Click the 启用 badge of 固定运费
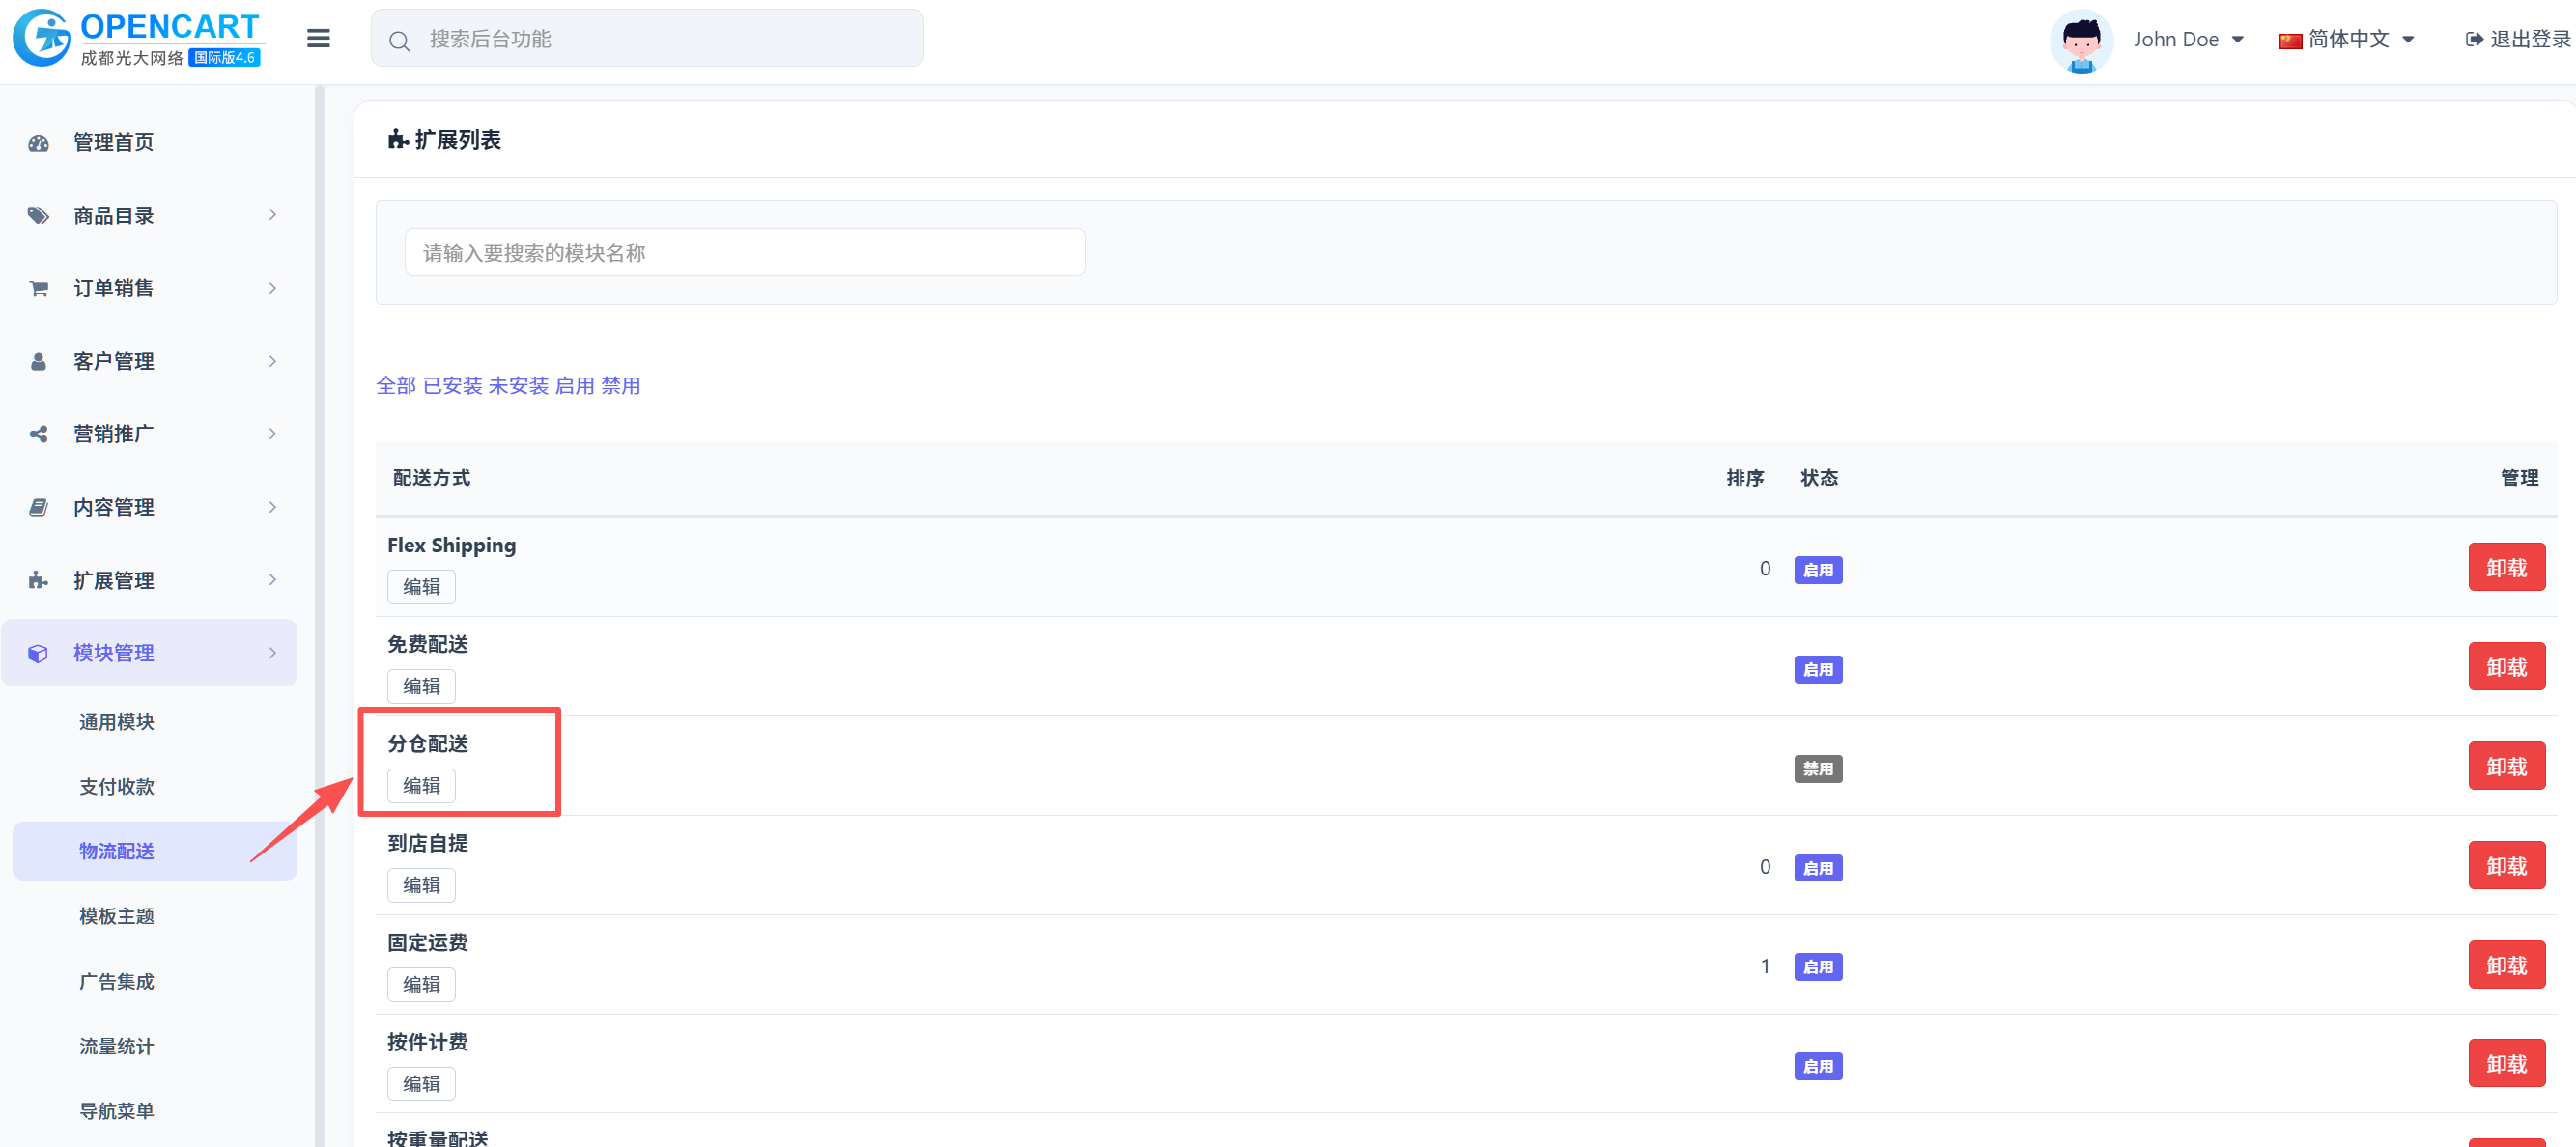The height and width of the screenshot is (1147, 2576). [1817, 967]
